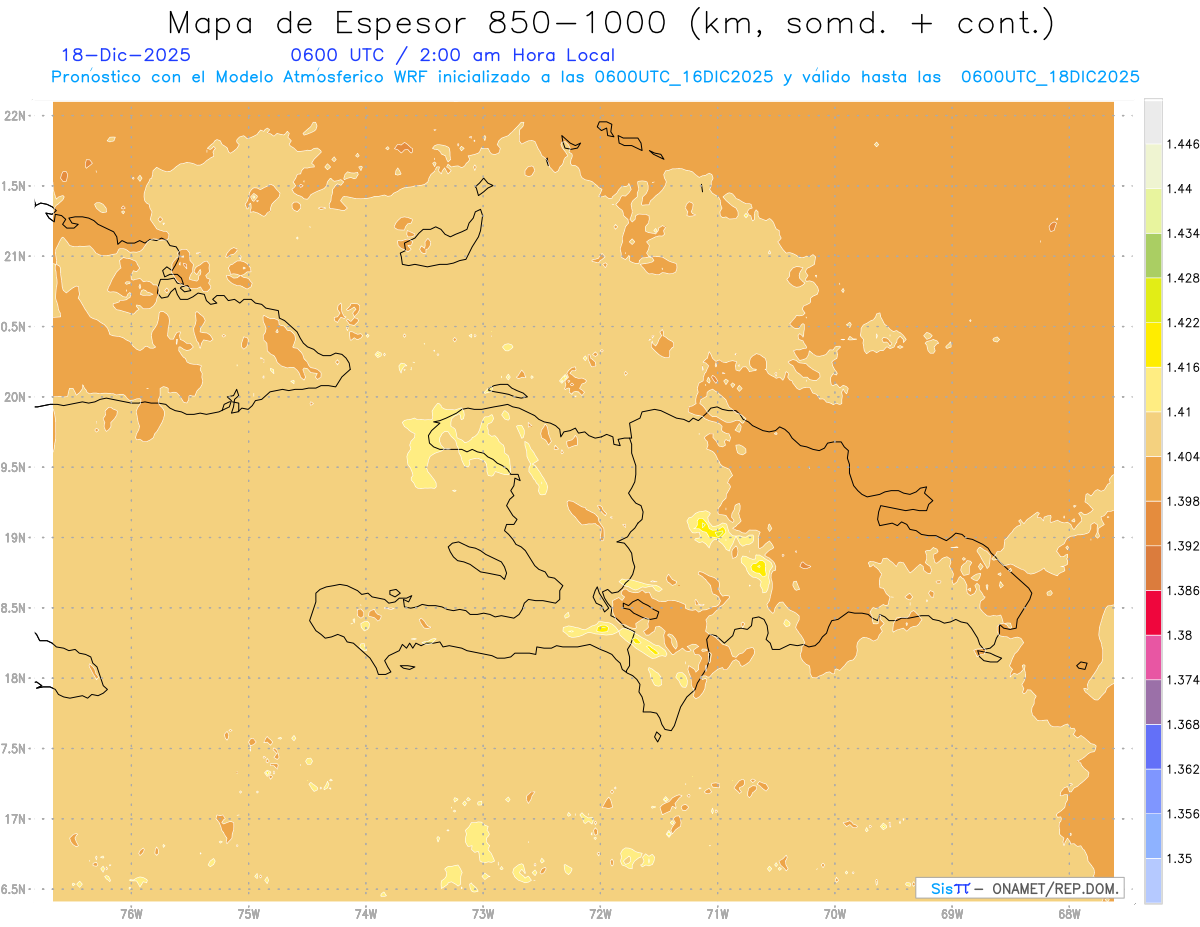Select the "75W" longitude label
Image resolution: width=1200 pixels, height=927 pixels.
[x=249, y=914]
